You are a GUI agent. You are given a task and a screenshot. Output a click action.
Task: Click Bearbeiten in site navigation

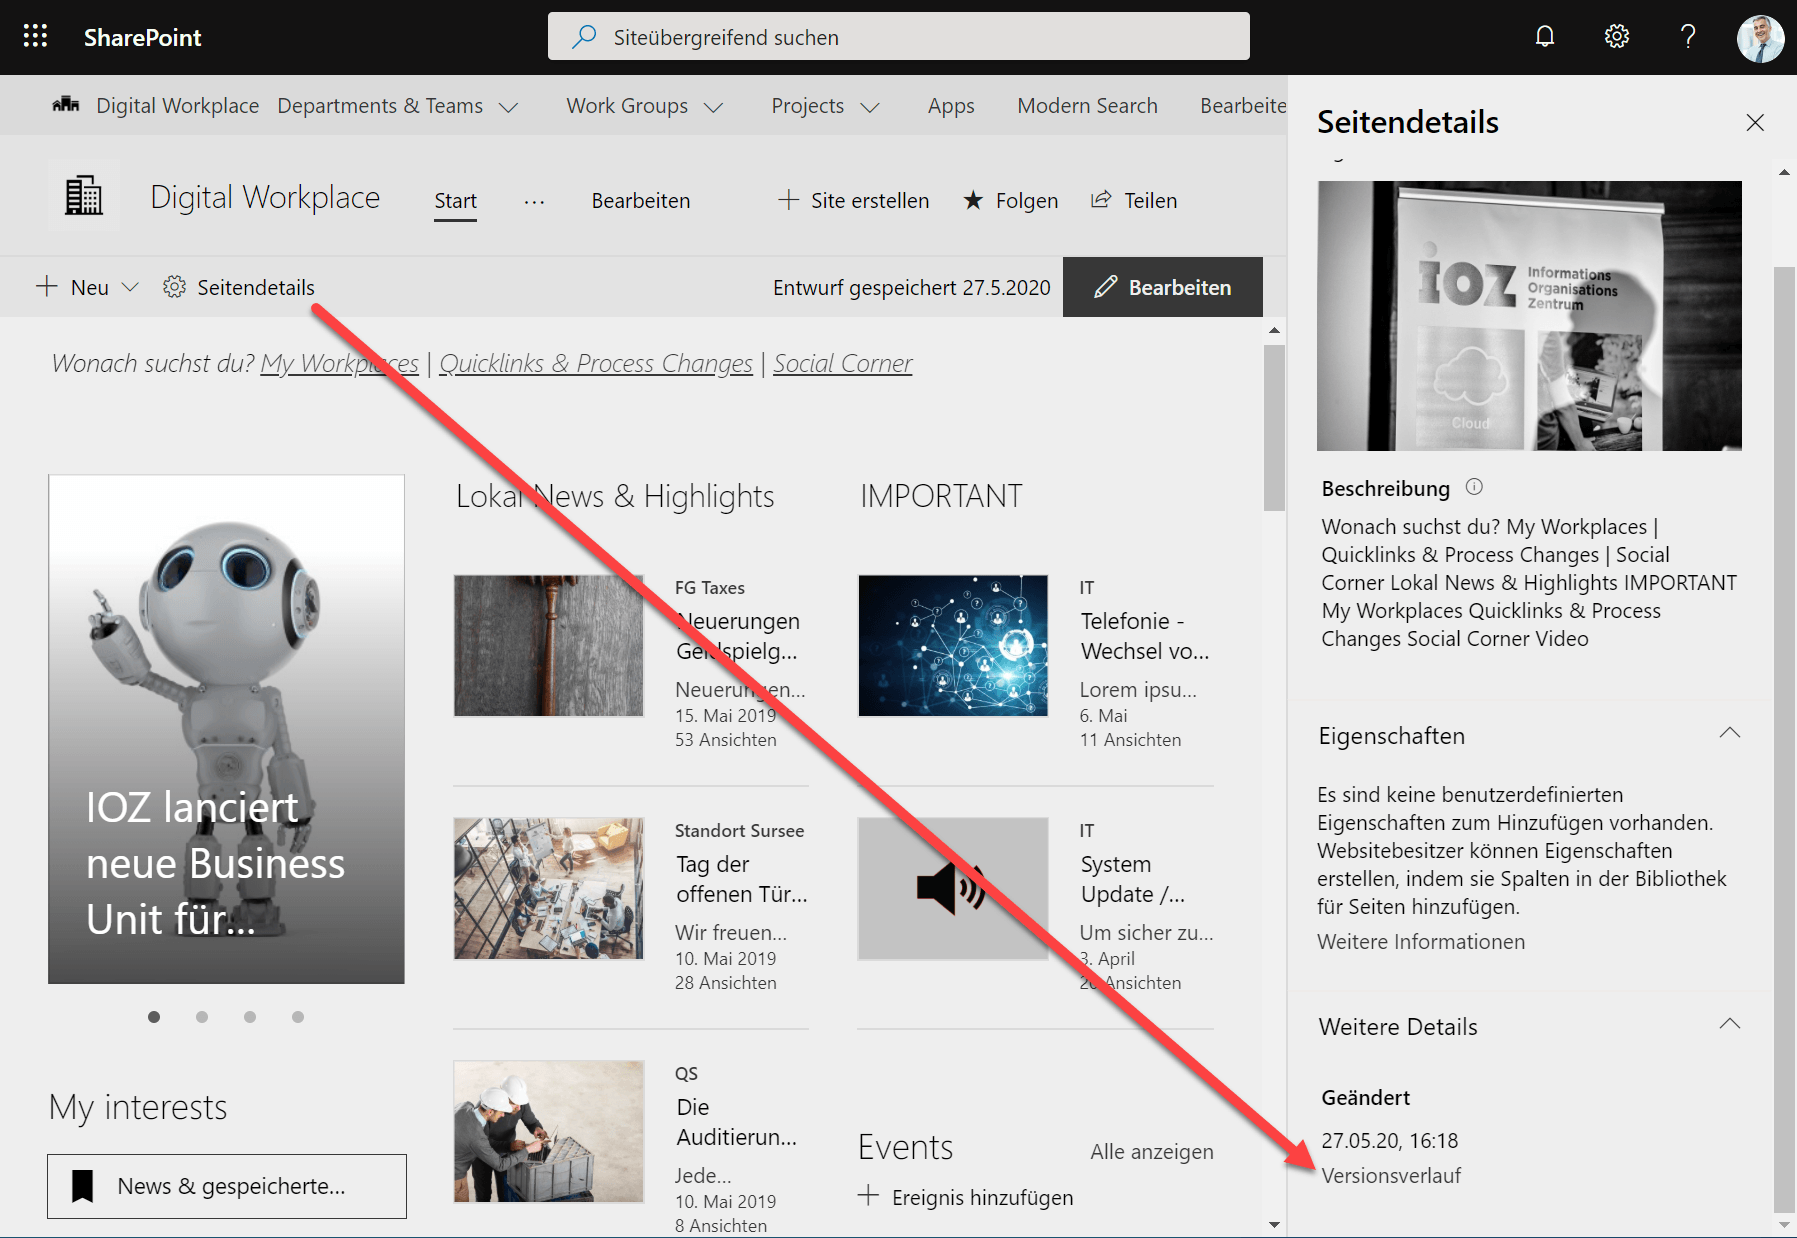pos(641,201)
